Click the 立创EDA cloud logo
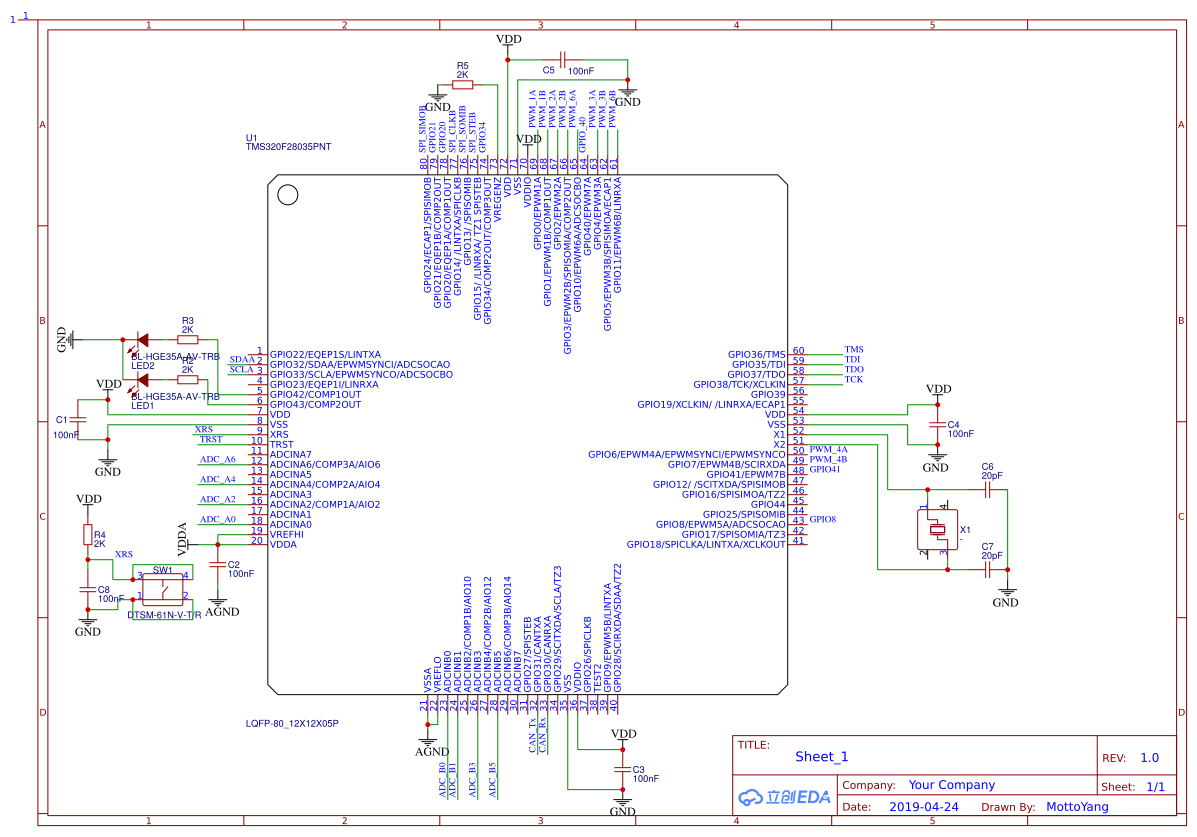 (x=785, y=796)
